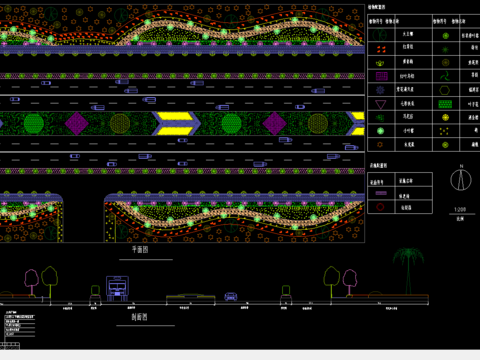Click the small car in section drawing

(231, 296)
